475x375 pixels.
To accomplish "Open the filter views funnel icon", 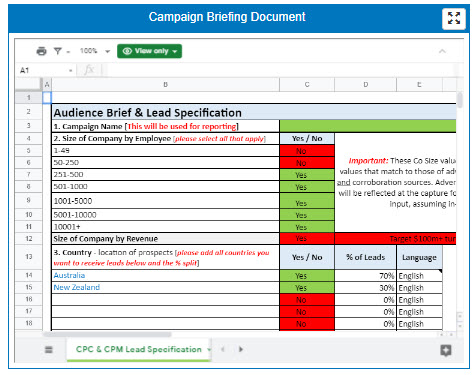I will pos(58,51).
